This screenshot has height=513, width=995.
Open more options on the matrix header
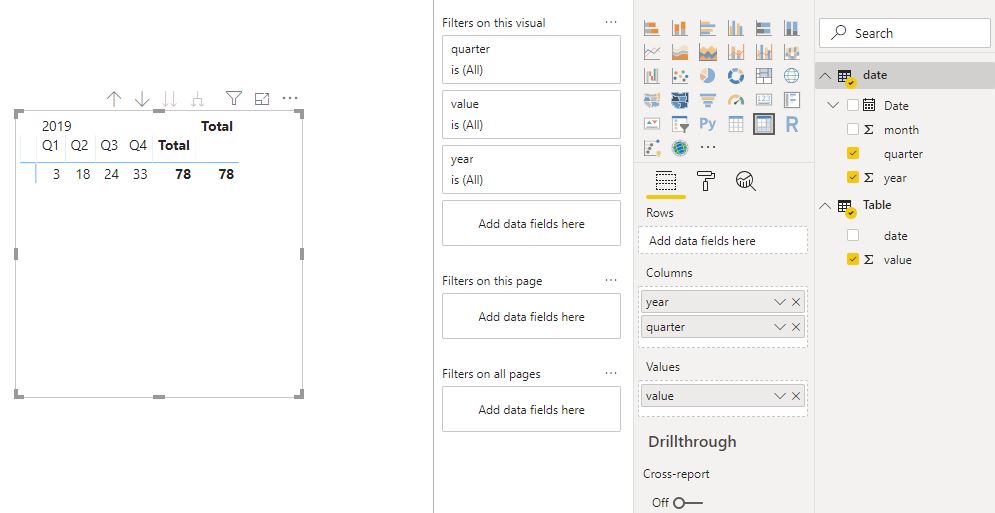tap(290, 98)
